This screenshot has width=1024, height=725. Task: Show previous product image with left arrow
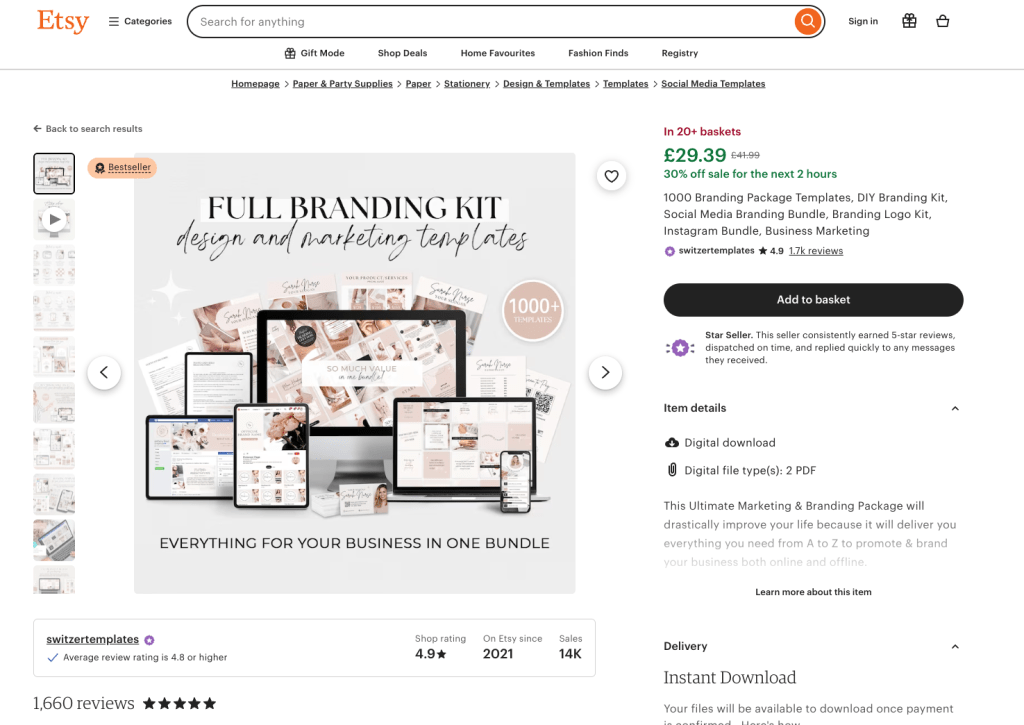[104, 372]
